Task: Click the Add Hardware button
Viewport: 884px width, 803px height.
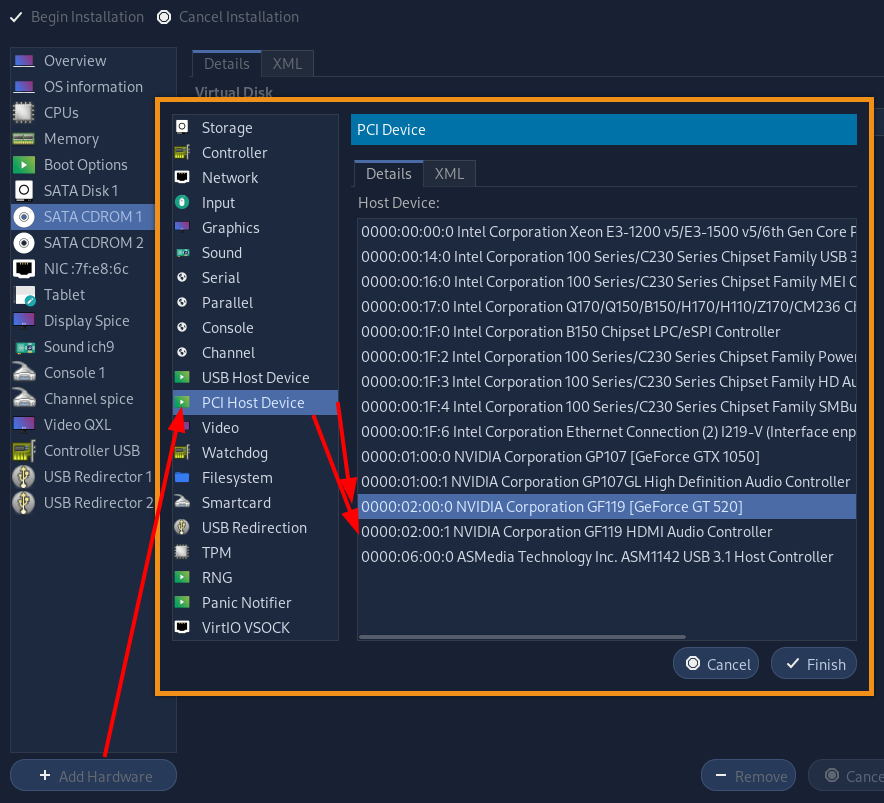Action: coord(94,775)
